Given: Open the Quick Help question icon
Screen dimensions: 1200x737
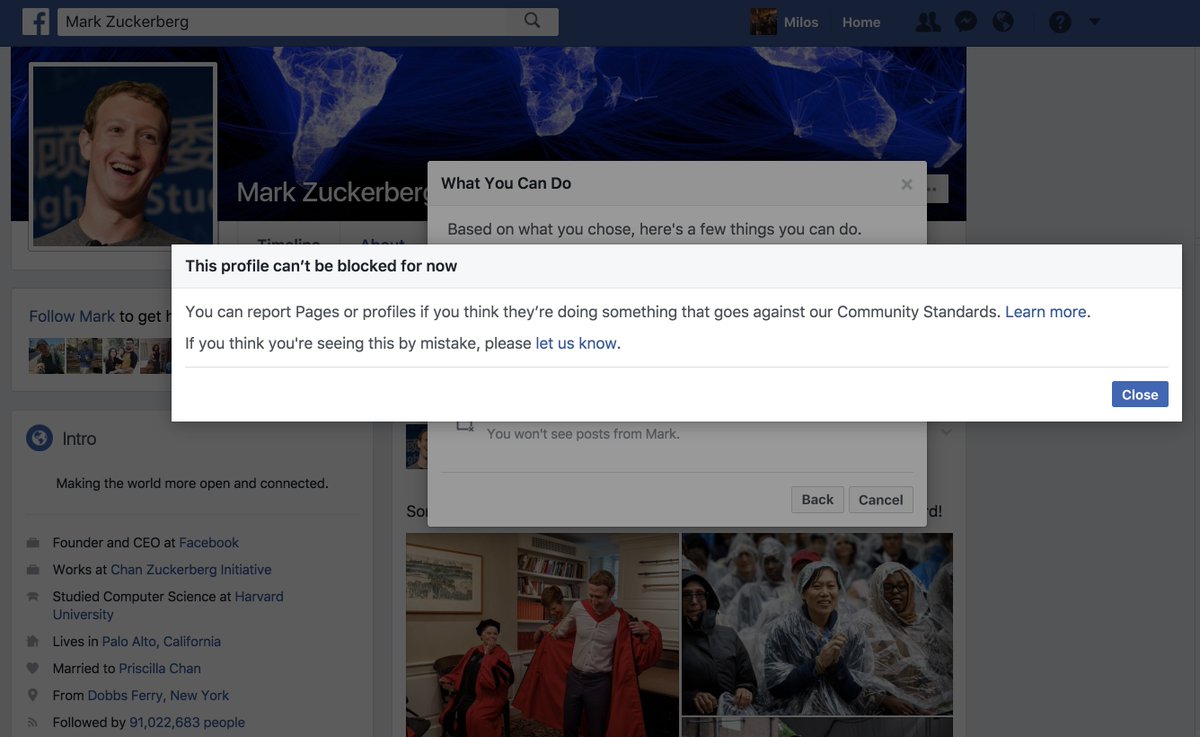Looking at the screenshot, I should (x=1060, y=22).
